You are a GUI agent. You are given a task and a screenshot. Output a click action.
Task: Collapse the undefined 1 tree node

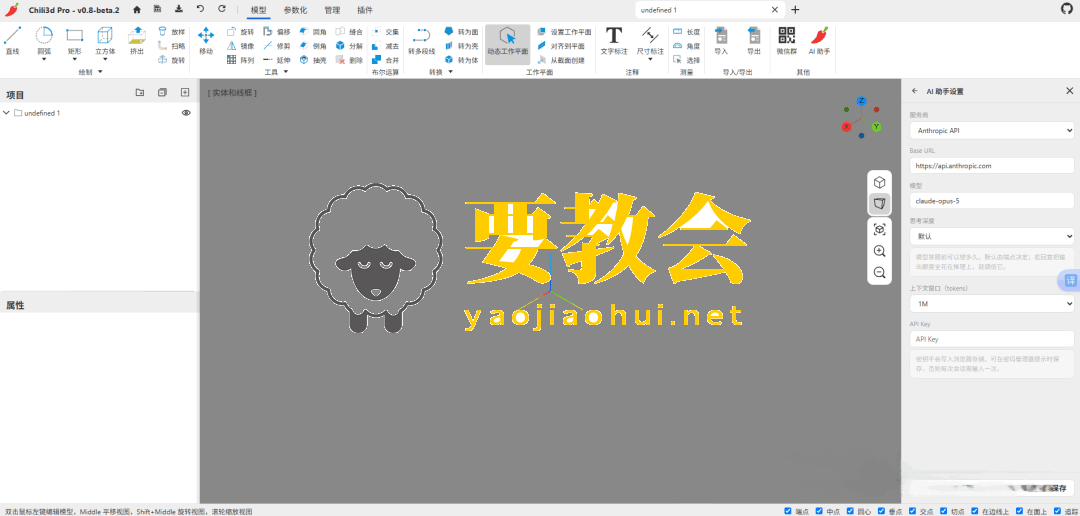[6, 113]
